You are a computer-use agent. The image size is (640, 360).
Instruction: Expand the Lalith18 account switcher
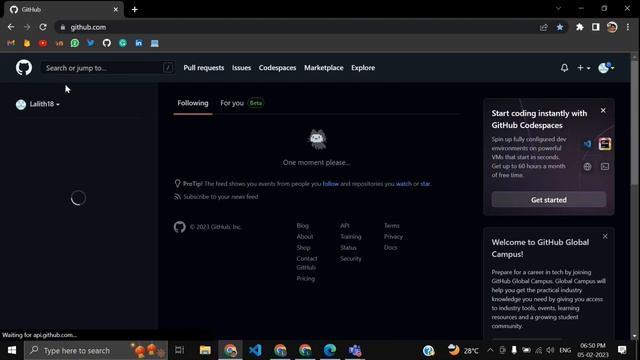pyautogui.click(x=38, y=104)
